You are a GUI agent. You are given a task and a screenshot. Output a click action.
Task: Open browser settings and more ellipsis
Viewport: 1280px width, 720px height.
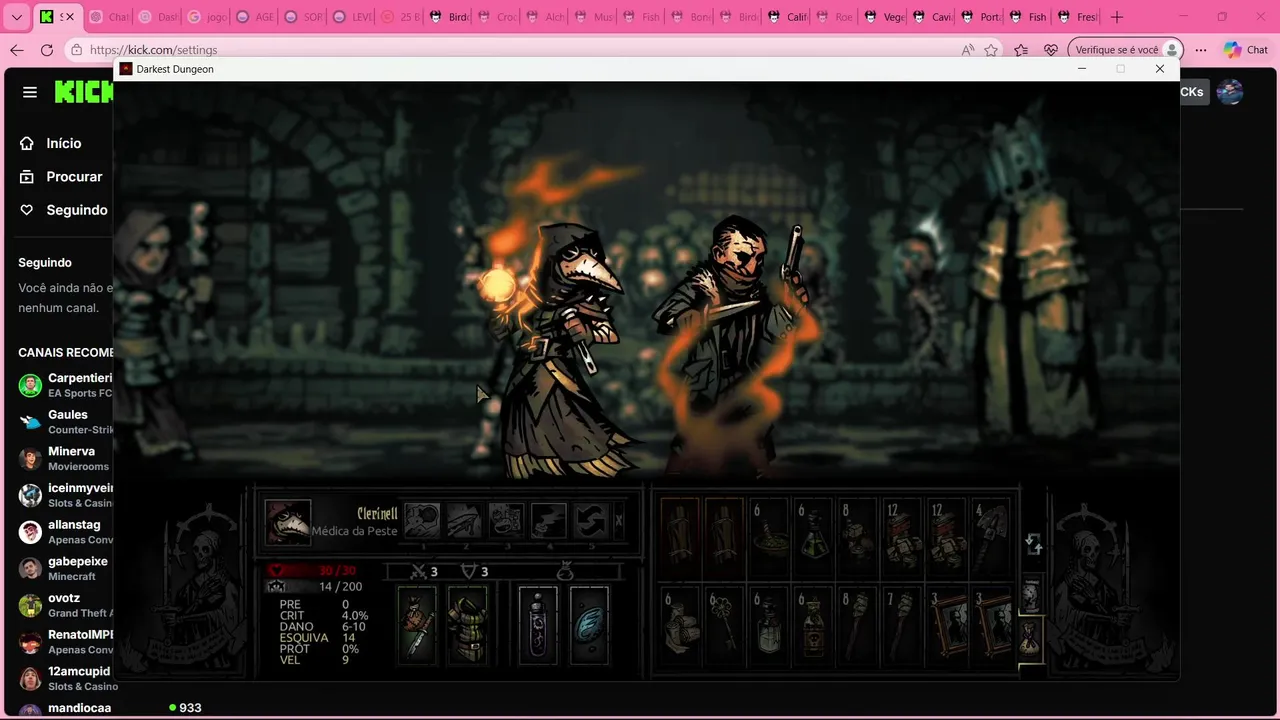[1201, 50]
